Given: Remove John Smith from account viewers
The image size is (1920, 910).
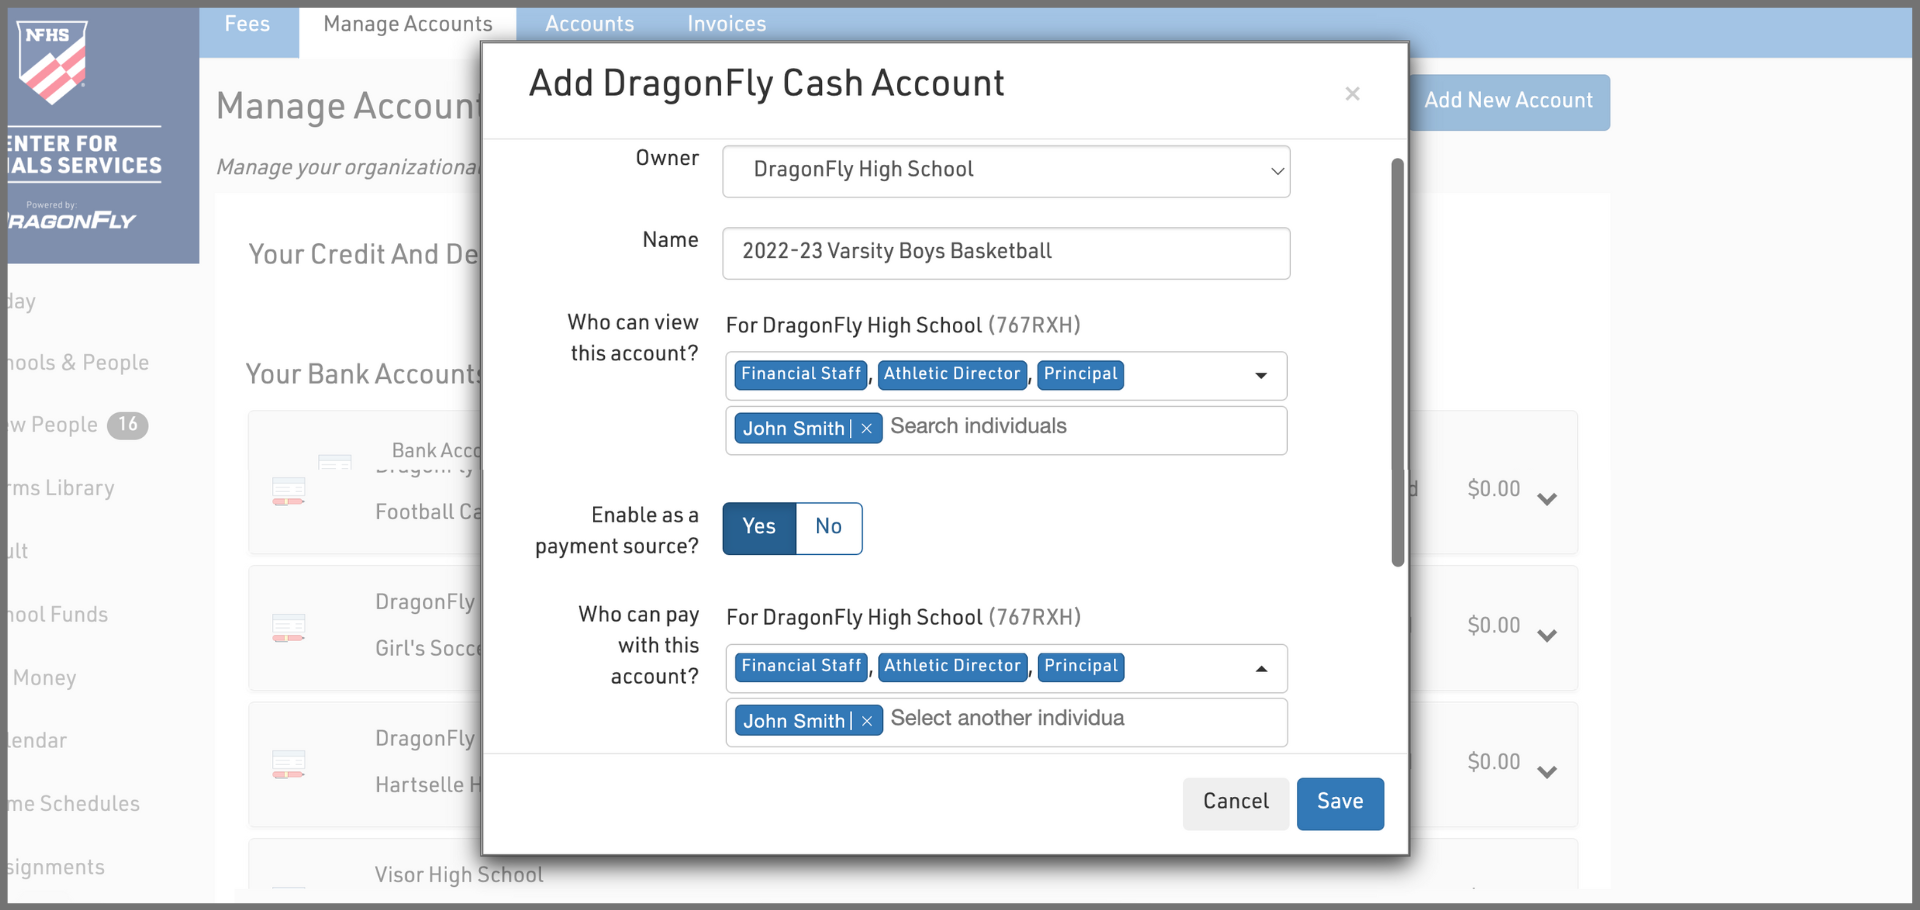Looking at the screenshot, I should [x=867, y=429].
